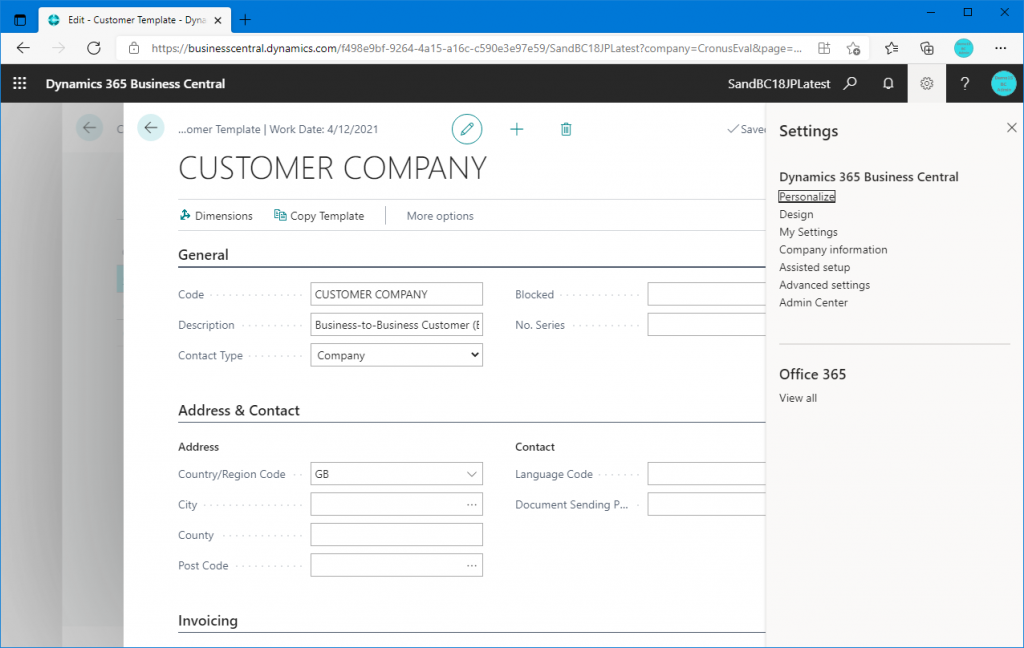Open Admin Center link
This screenshot has height=648, width=1024.
[813, 302]
